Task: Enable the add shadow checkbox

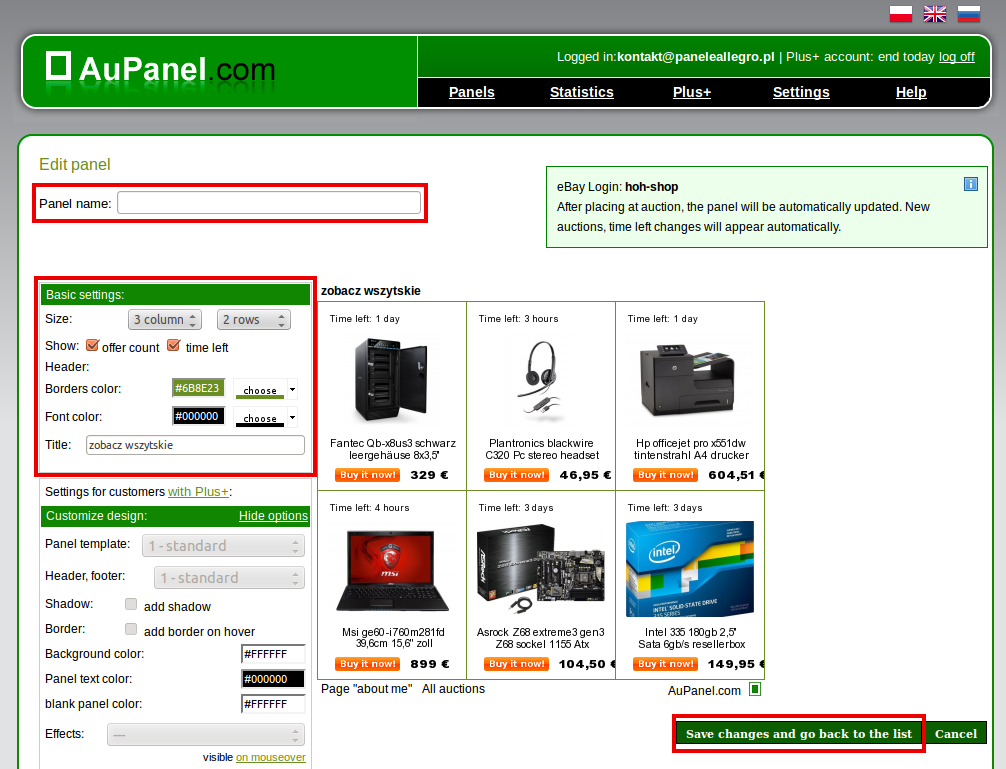Action: pos(131,604)
